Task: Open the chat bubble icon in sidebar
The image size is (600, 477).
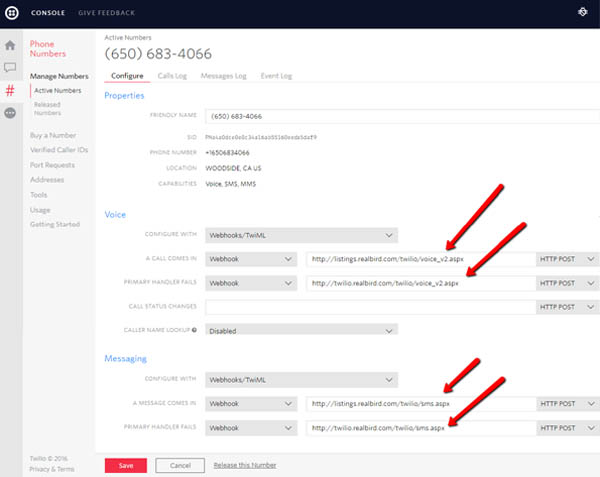Action: point(10,68)
